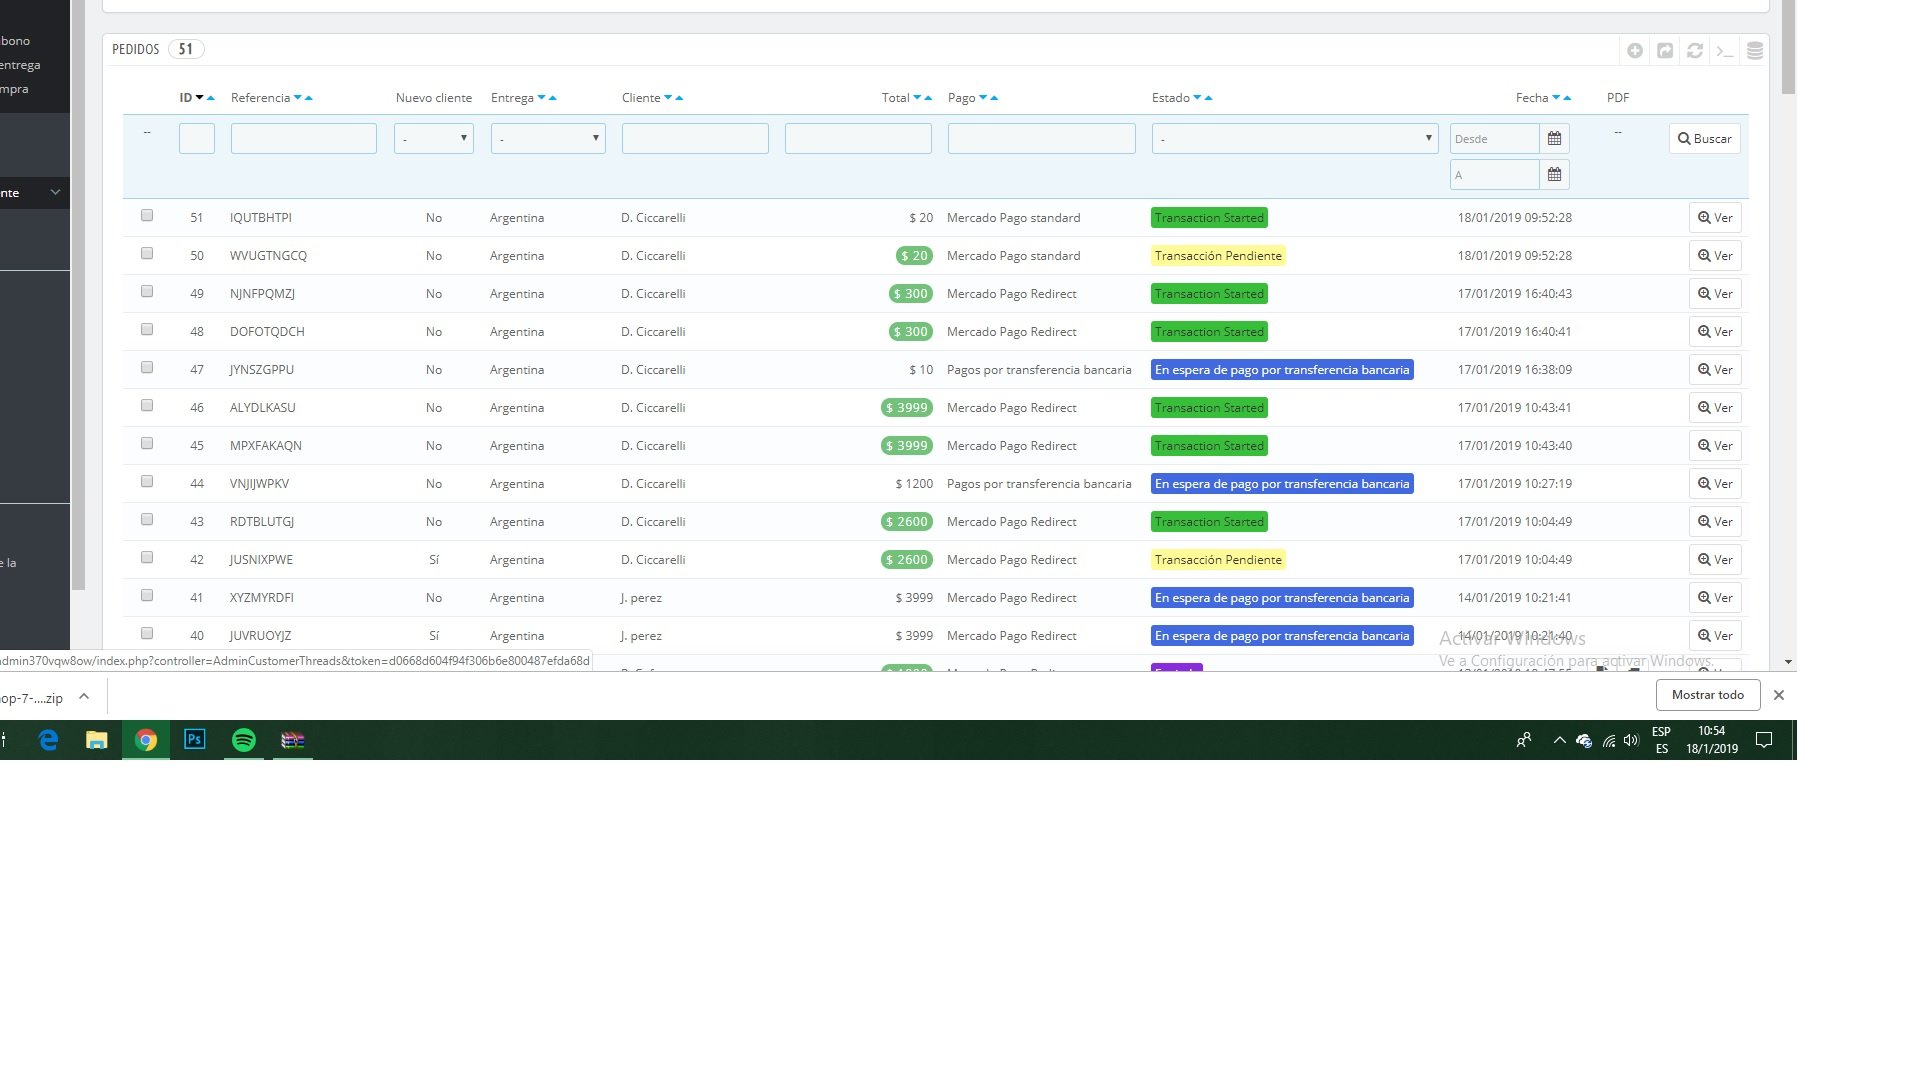Sort Total column descending arrow
Screen dimensions: 1920x1080
(x=917, y=98)
